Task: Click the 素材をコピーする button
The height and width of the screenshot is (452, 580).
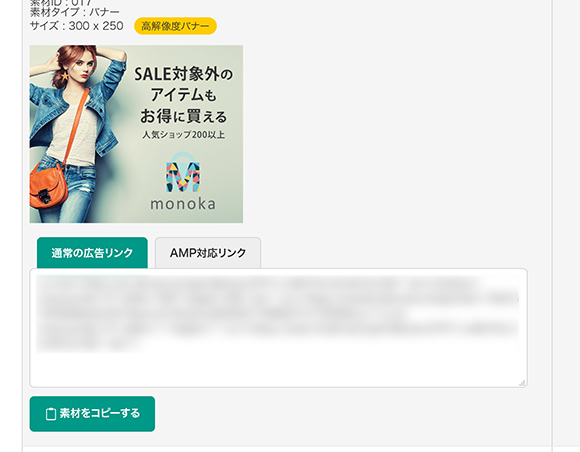Action: coord(92,414)
